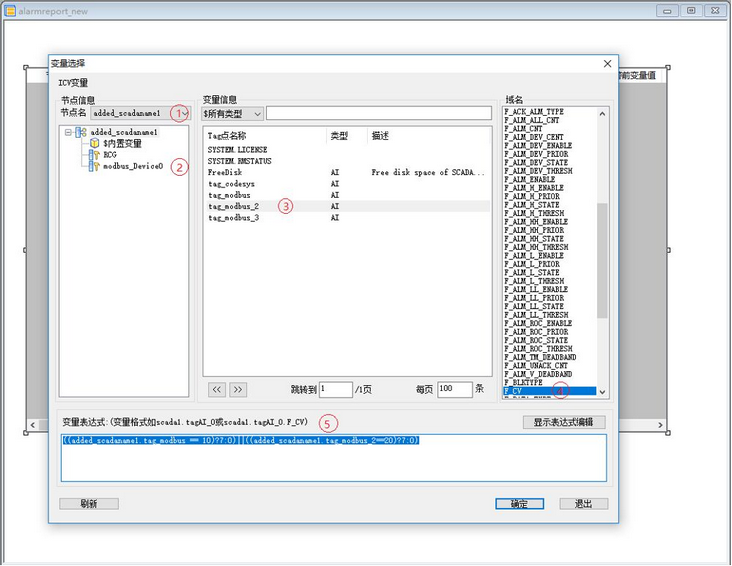Viewport: 732px width, 566px height.
Task: Click field list scrollbar up arrow
Action: (602, 113)
